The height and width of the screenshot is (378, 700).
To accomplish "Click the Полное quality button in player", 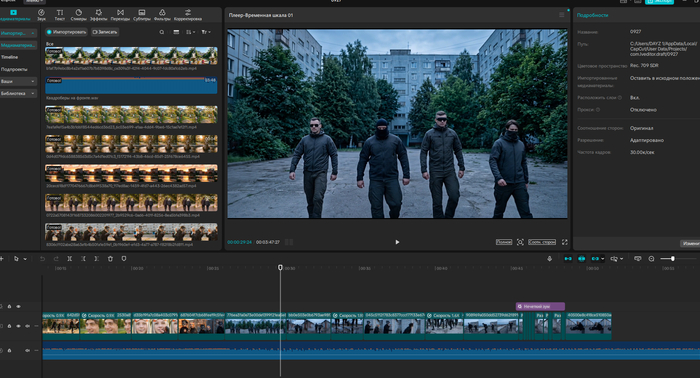I will click(x=504, y=242).
